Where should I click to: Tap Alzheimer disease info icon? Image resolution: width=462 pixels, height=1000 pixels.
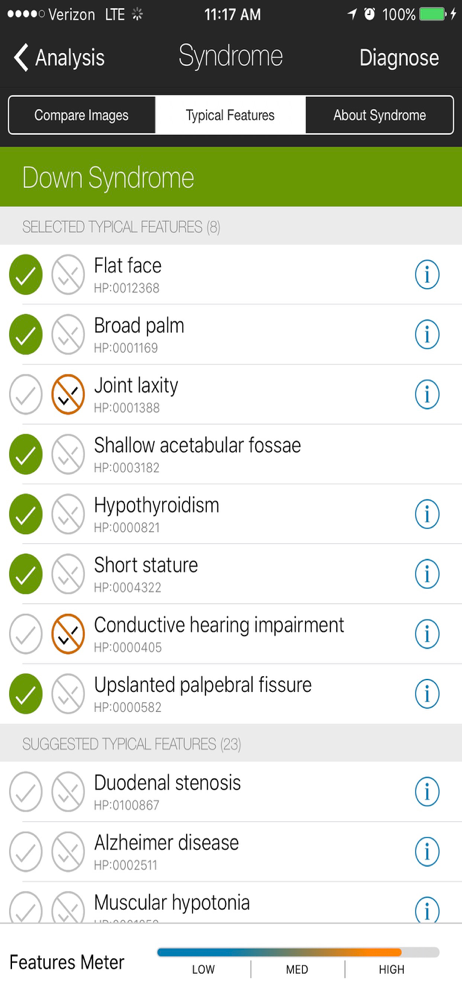427,852
